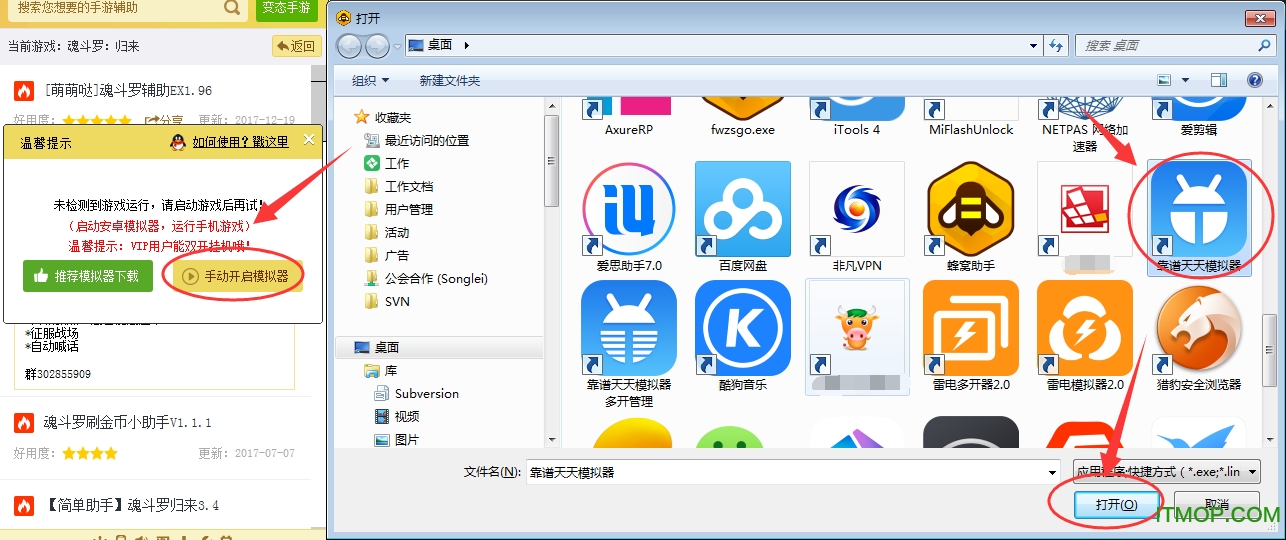Open [萌萌哒]魂斗罗辅助EX1.96 entry
This screenshot has height=540, width=1286.
click(x=127, y=91)
